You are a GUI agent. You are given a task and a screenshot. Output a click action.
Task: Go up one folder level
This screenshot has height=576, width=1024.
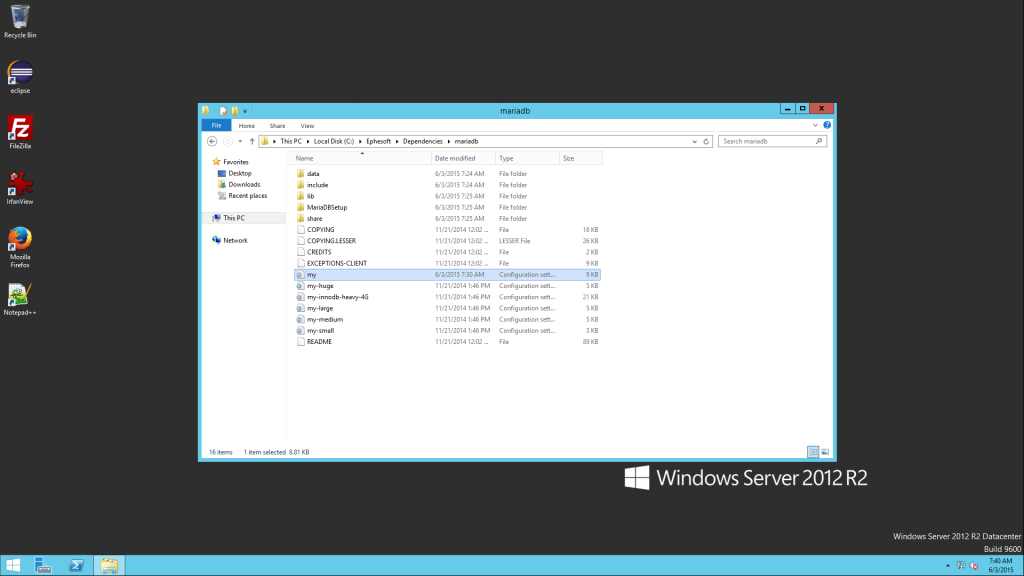[252, 141]
